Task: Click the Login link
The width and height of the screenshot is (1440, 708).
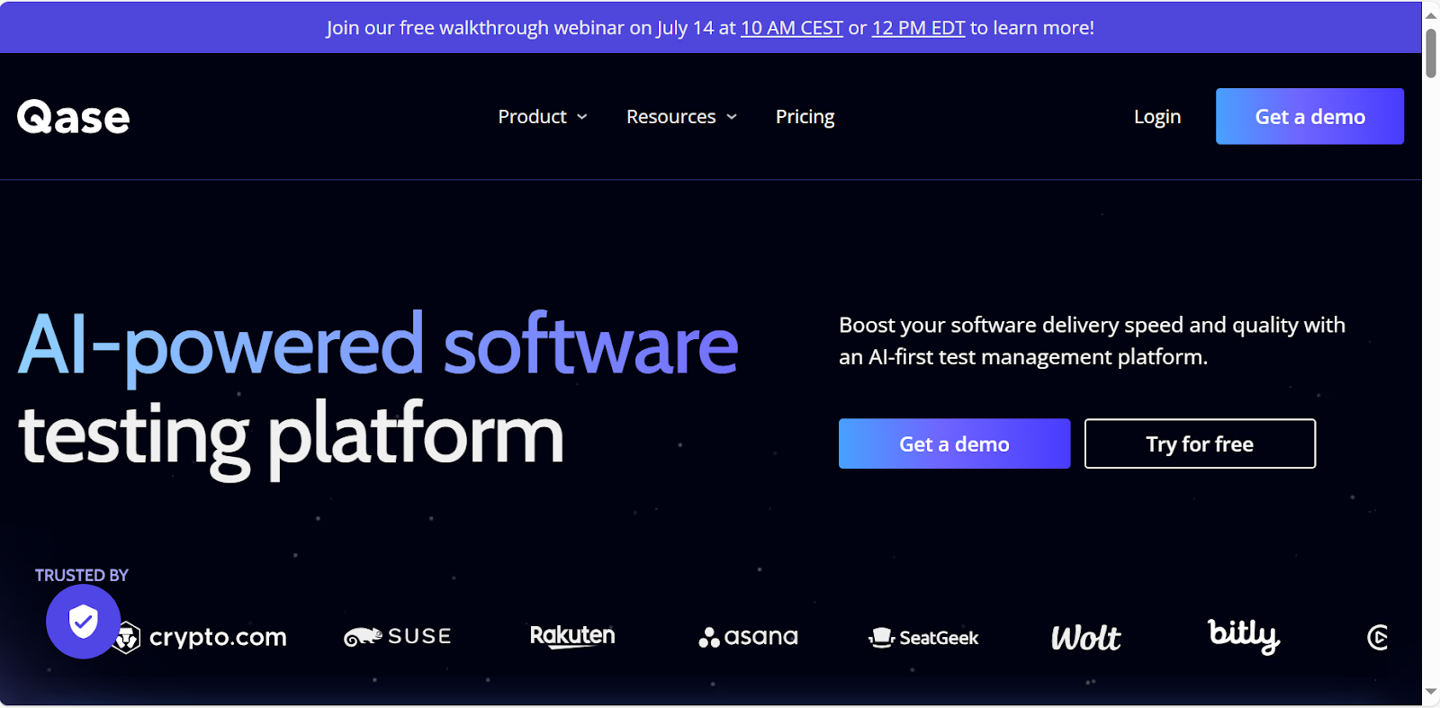Action: (x=1157, y=117)
